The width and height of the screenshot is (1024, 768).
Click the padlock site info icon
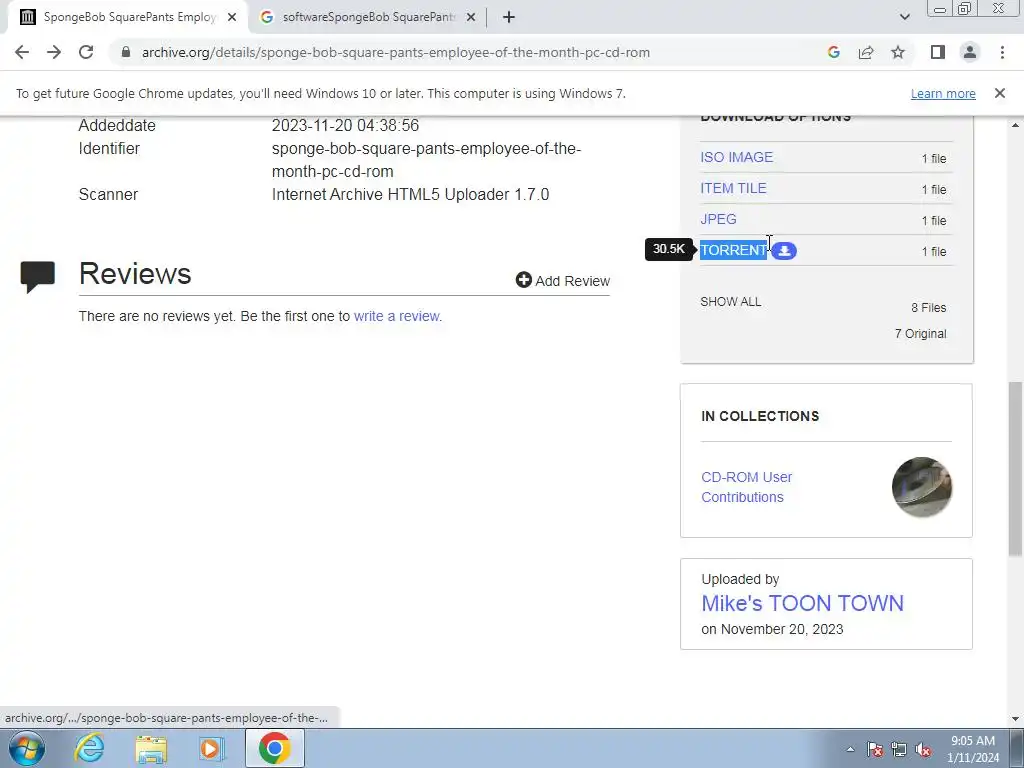[x=126, y=52]
